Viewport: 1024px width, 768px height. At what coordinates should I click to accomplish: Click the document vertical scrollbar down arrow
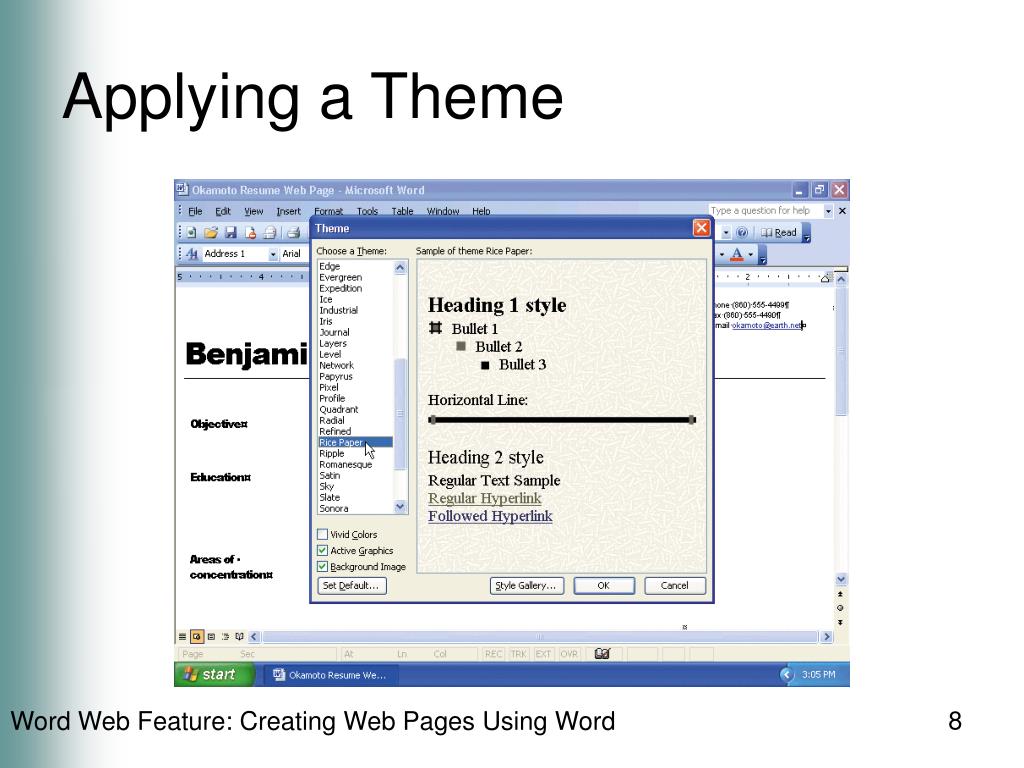coord(841,579)
